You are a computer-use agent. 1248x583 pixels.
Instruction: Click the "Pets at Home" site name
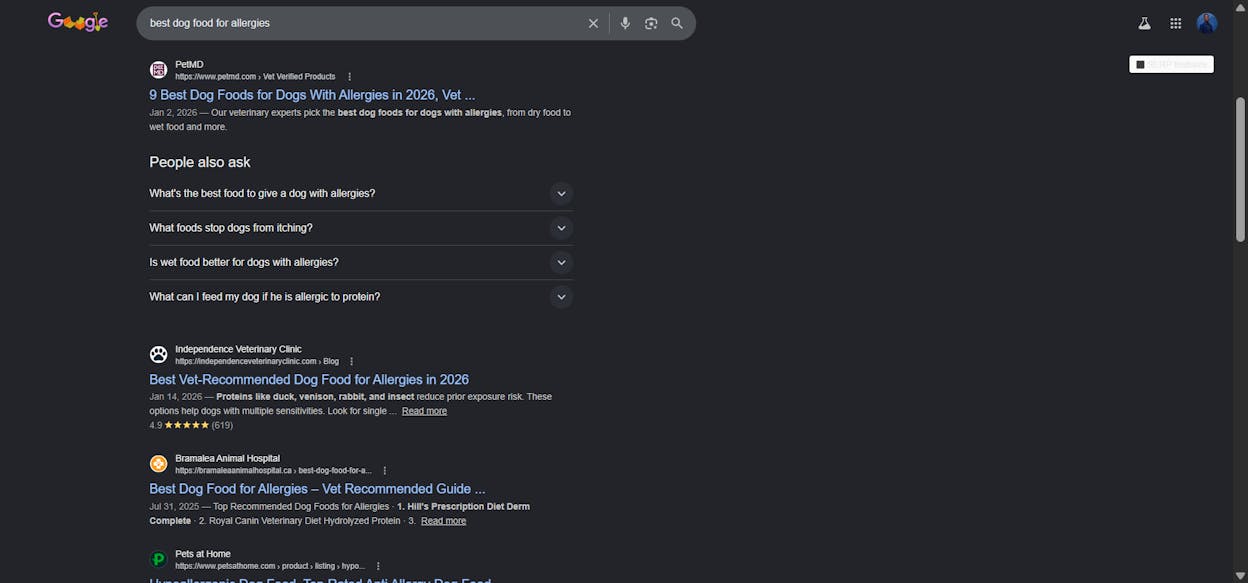coord(203,554)
